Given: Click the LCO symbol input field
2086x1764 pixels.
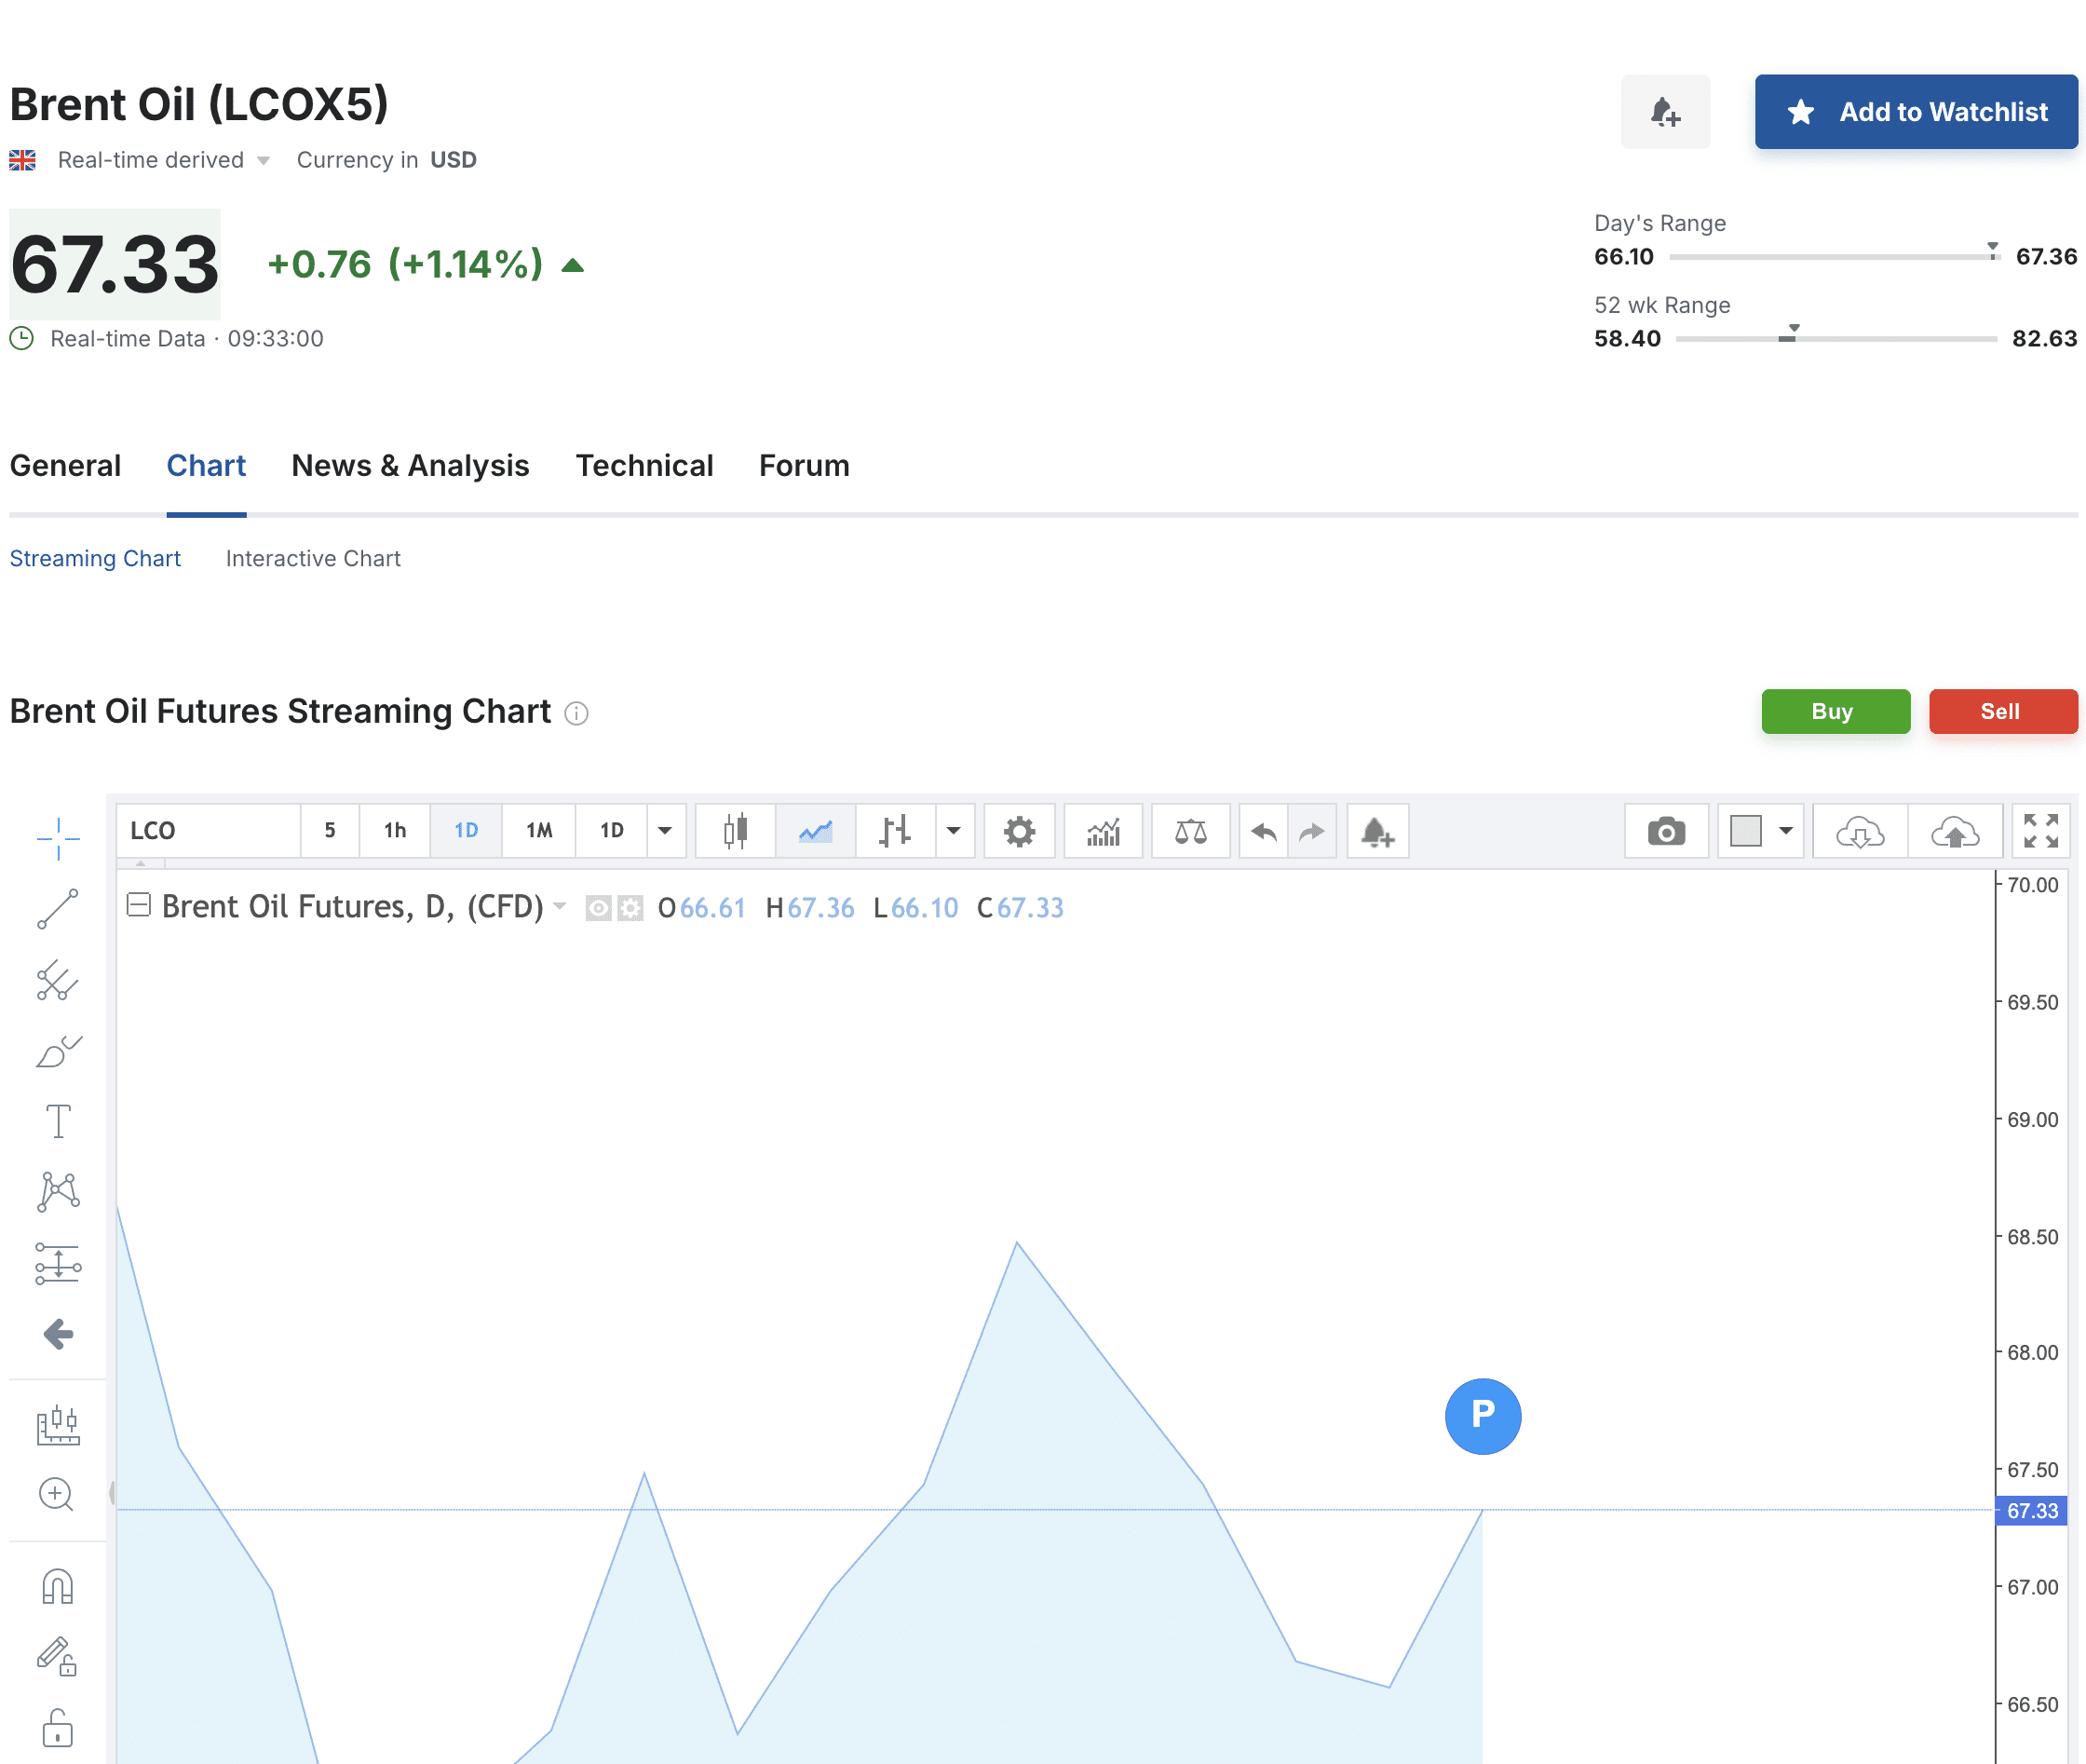Looking at the screenshot, I should point(208,831).
